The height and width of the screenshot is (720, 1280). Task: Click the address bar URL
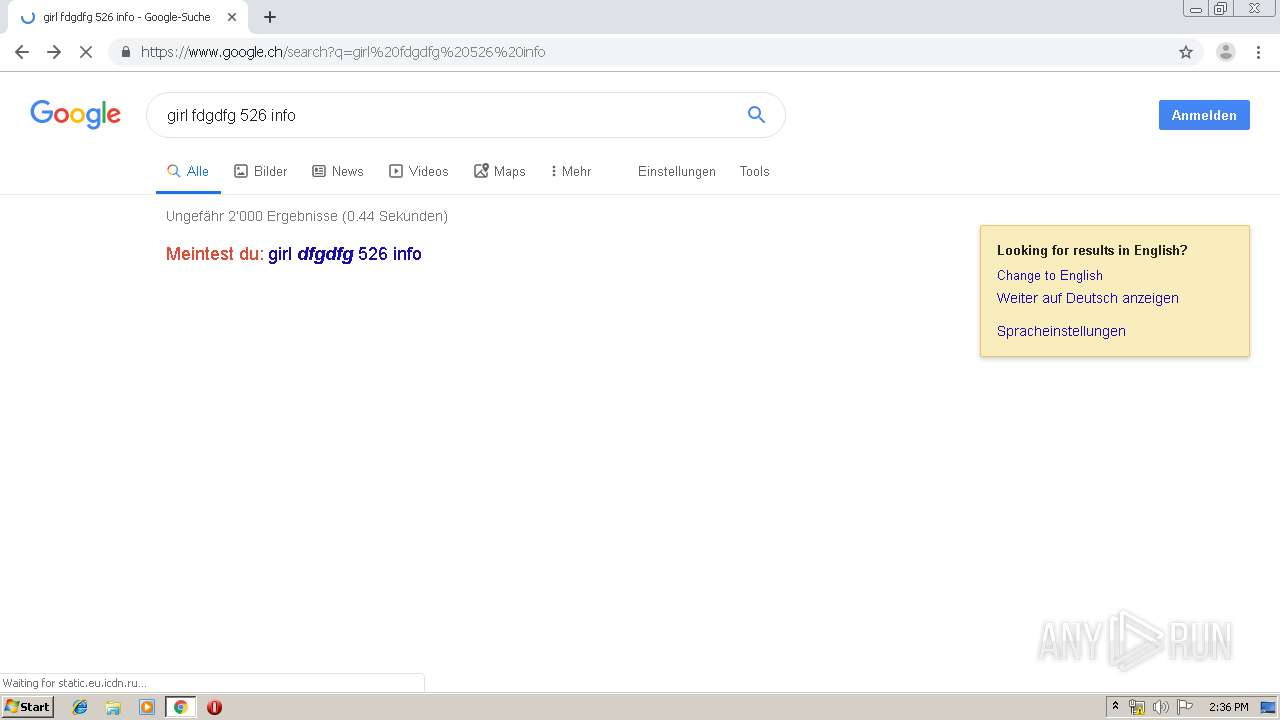pyautogui.click(x=343, y=52)
